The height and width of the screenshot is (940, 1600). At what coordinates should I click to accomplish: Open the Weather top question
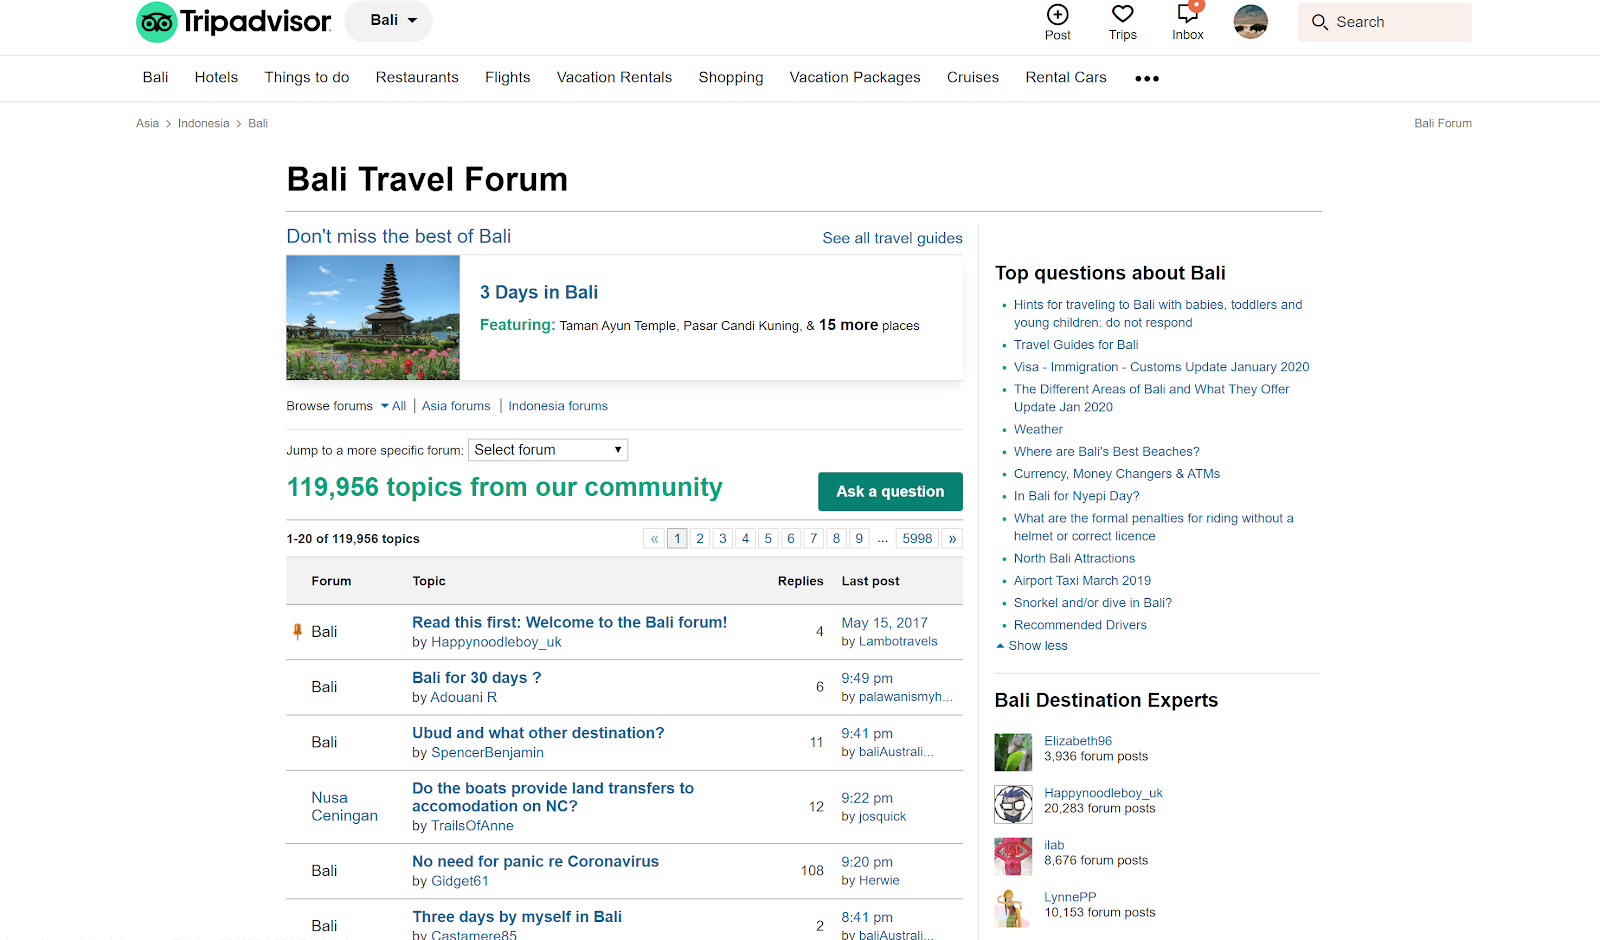click(1038, 430)
